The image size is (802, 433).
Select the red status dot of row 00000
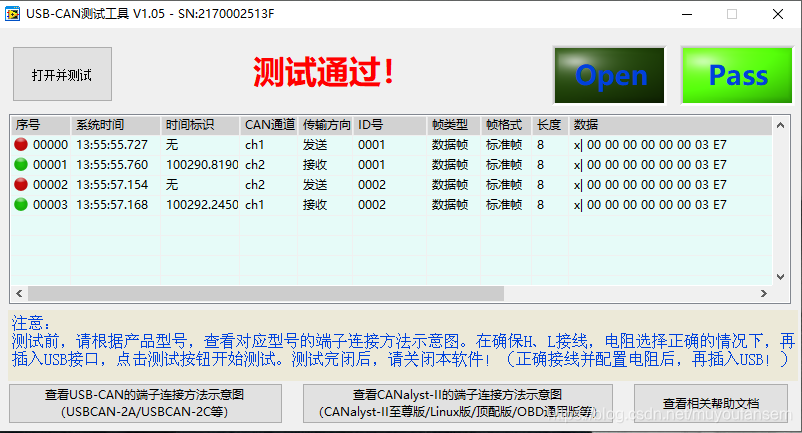click(21, 145)
